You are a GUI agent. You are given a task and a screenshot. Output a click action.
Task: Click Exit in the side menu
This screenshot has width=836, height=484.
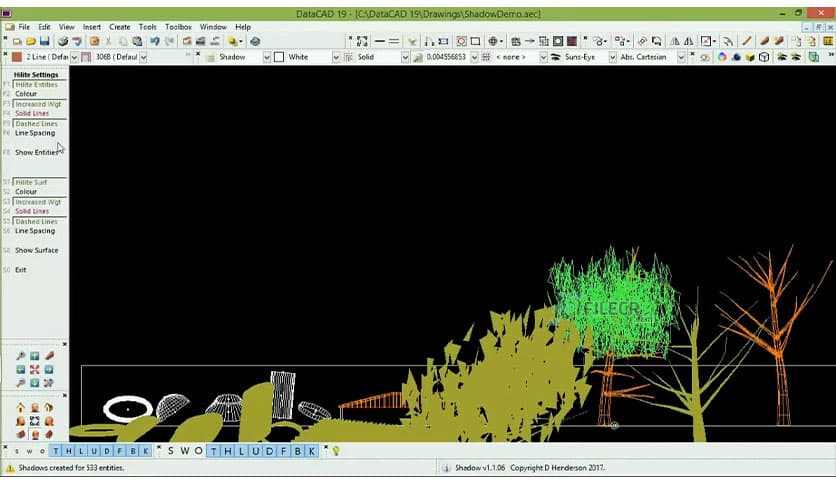click(21, 270)
